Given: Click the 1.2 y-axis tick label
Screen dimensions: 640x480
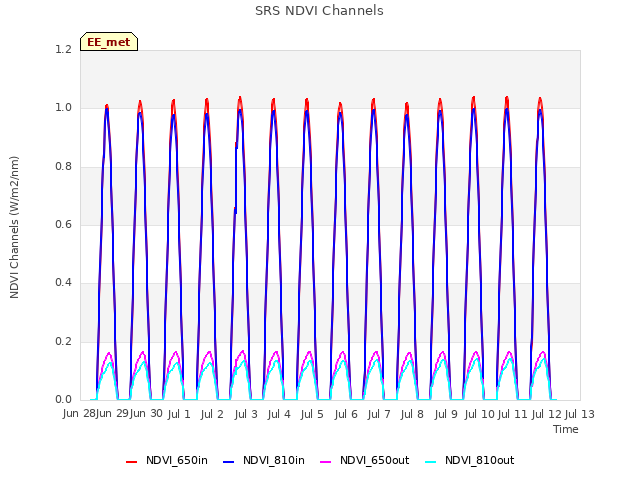Looking at the screenshot, I should (x=63, y=49).
